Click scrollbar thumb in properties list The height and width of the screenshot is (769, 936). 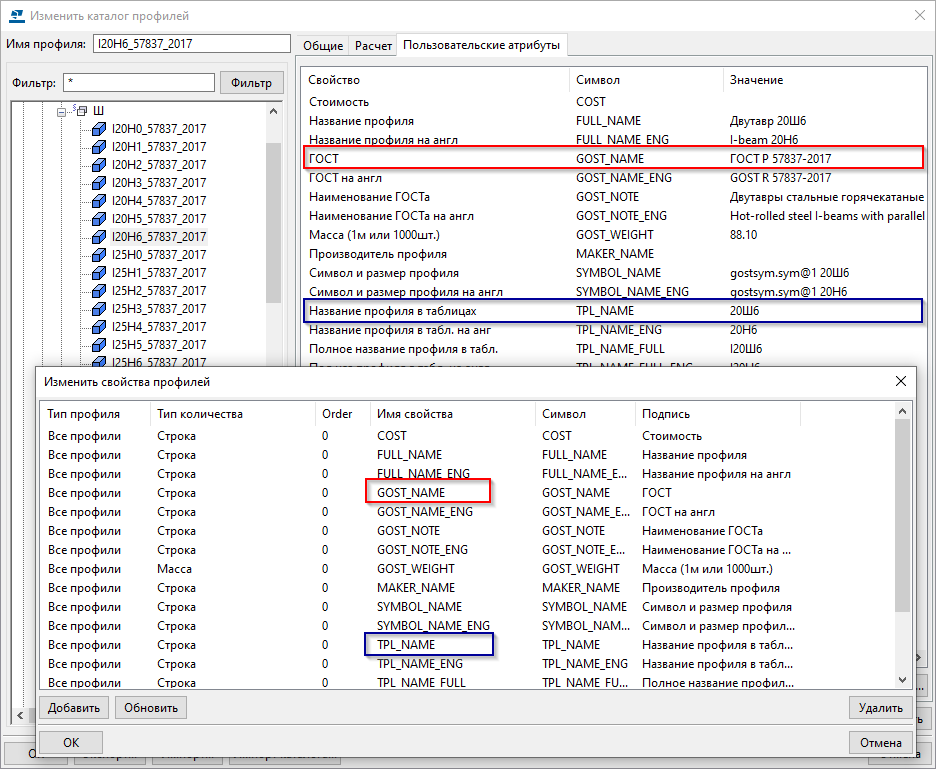coord(903,515)
